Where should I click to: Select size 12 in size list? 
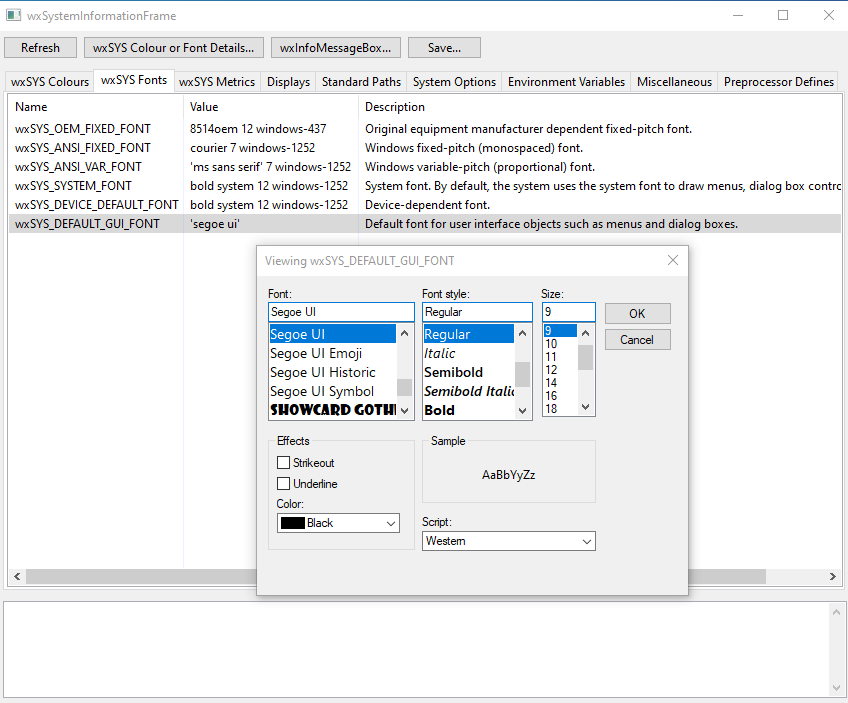560,369
